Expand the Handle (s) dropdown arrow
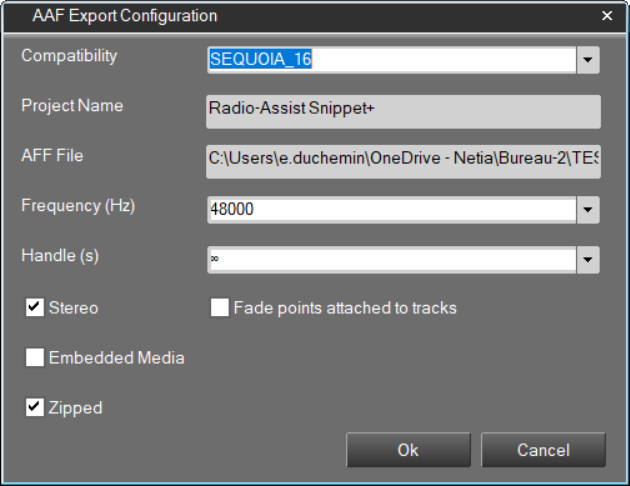Viewport: 630px width, 486px height. click(x=588, y=260)
